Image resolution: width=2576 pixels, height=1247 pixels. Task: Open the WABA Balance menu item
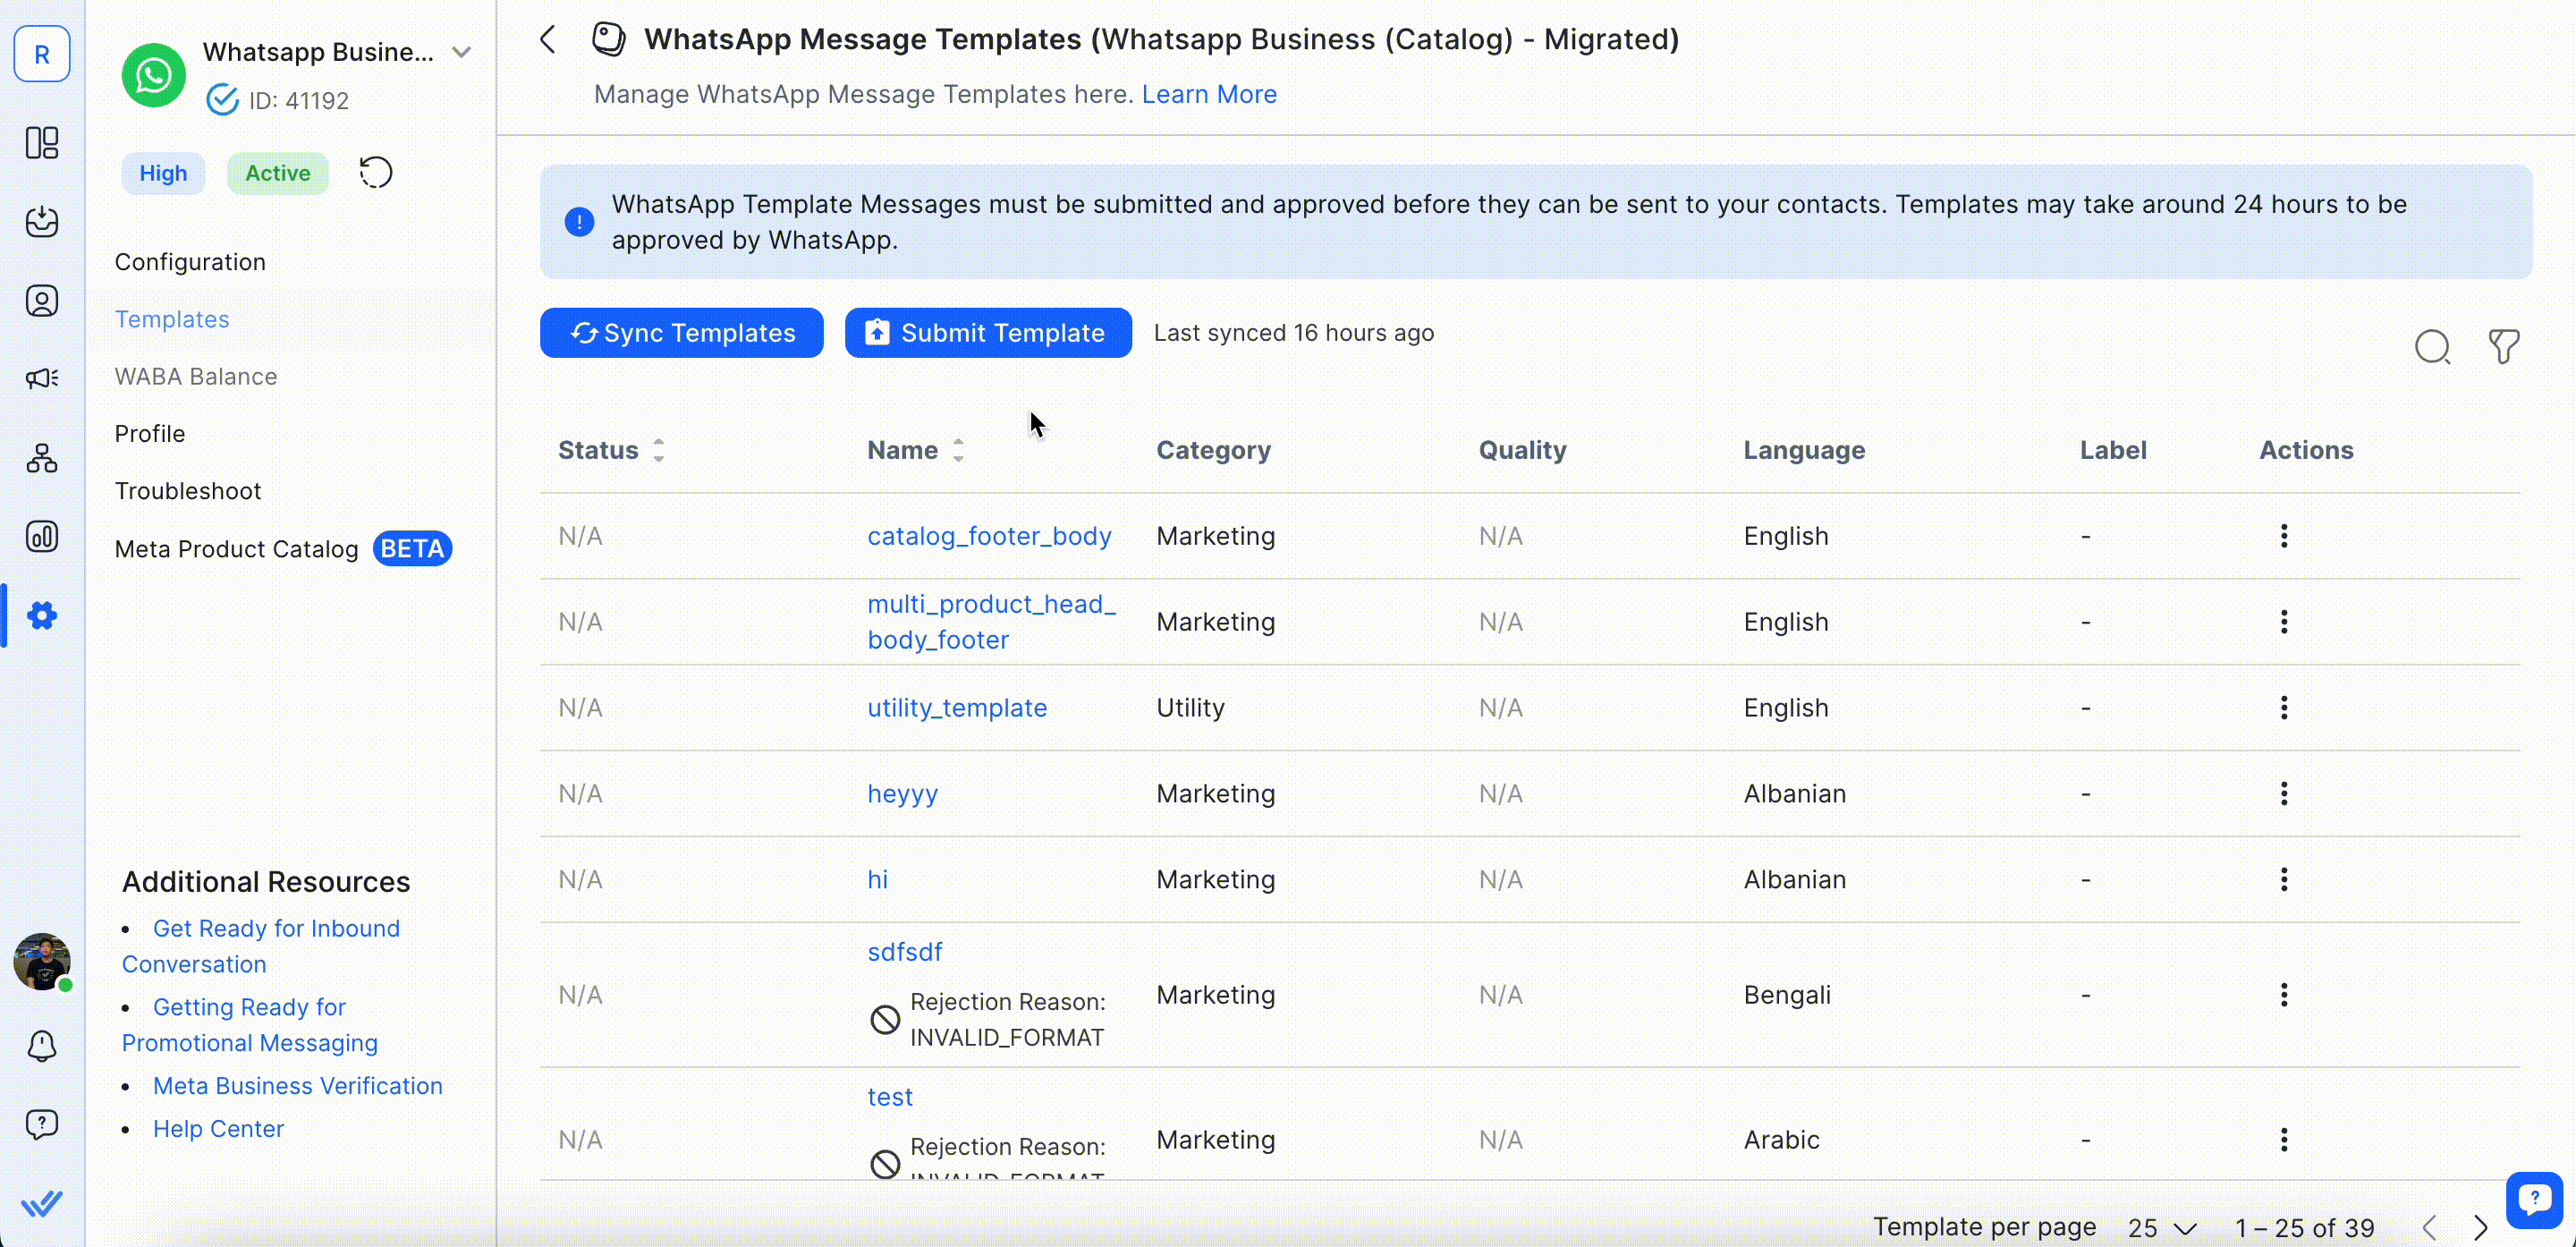click(x=196, y=376)
